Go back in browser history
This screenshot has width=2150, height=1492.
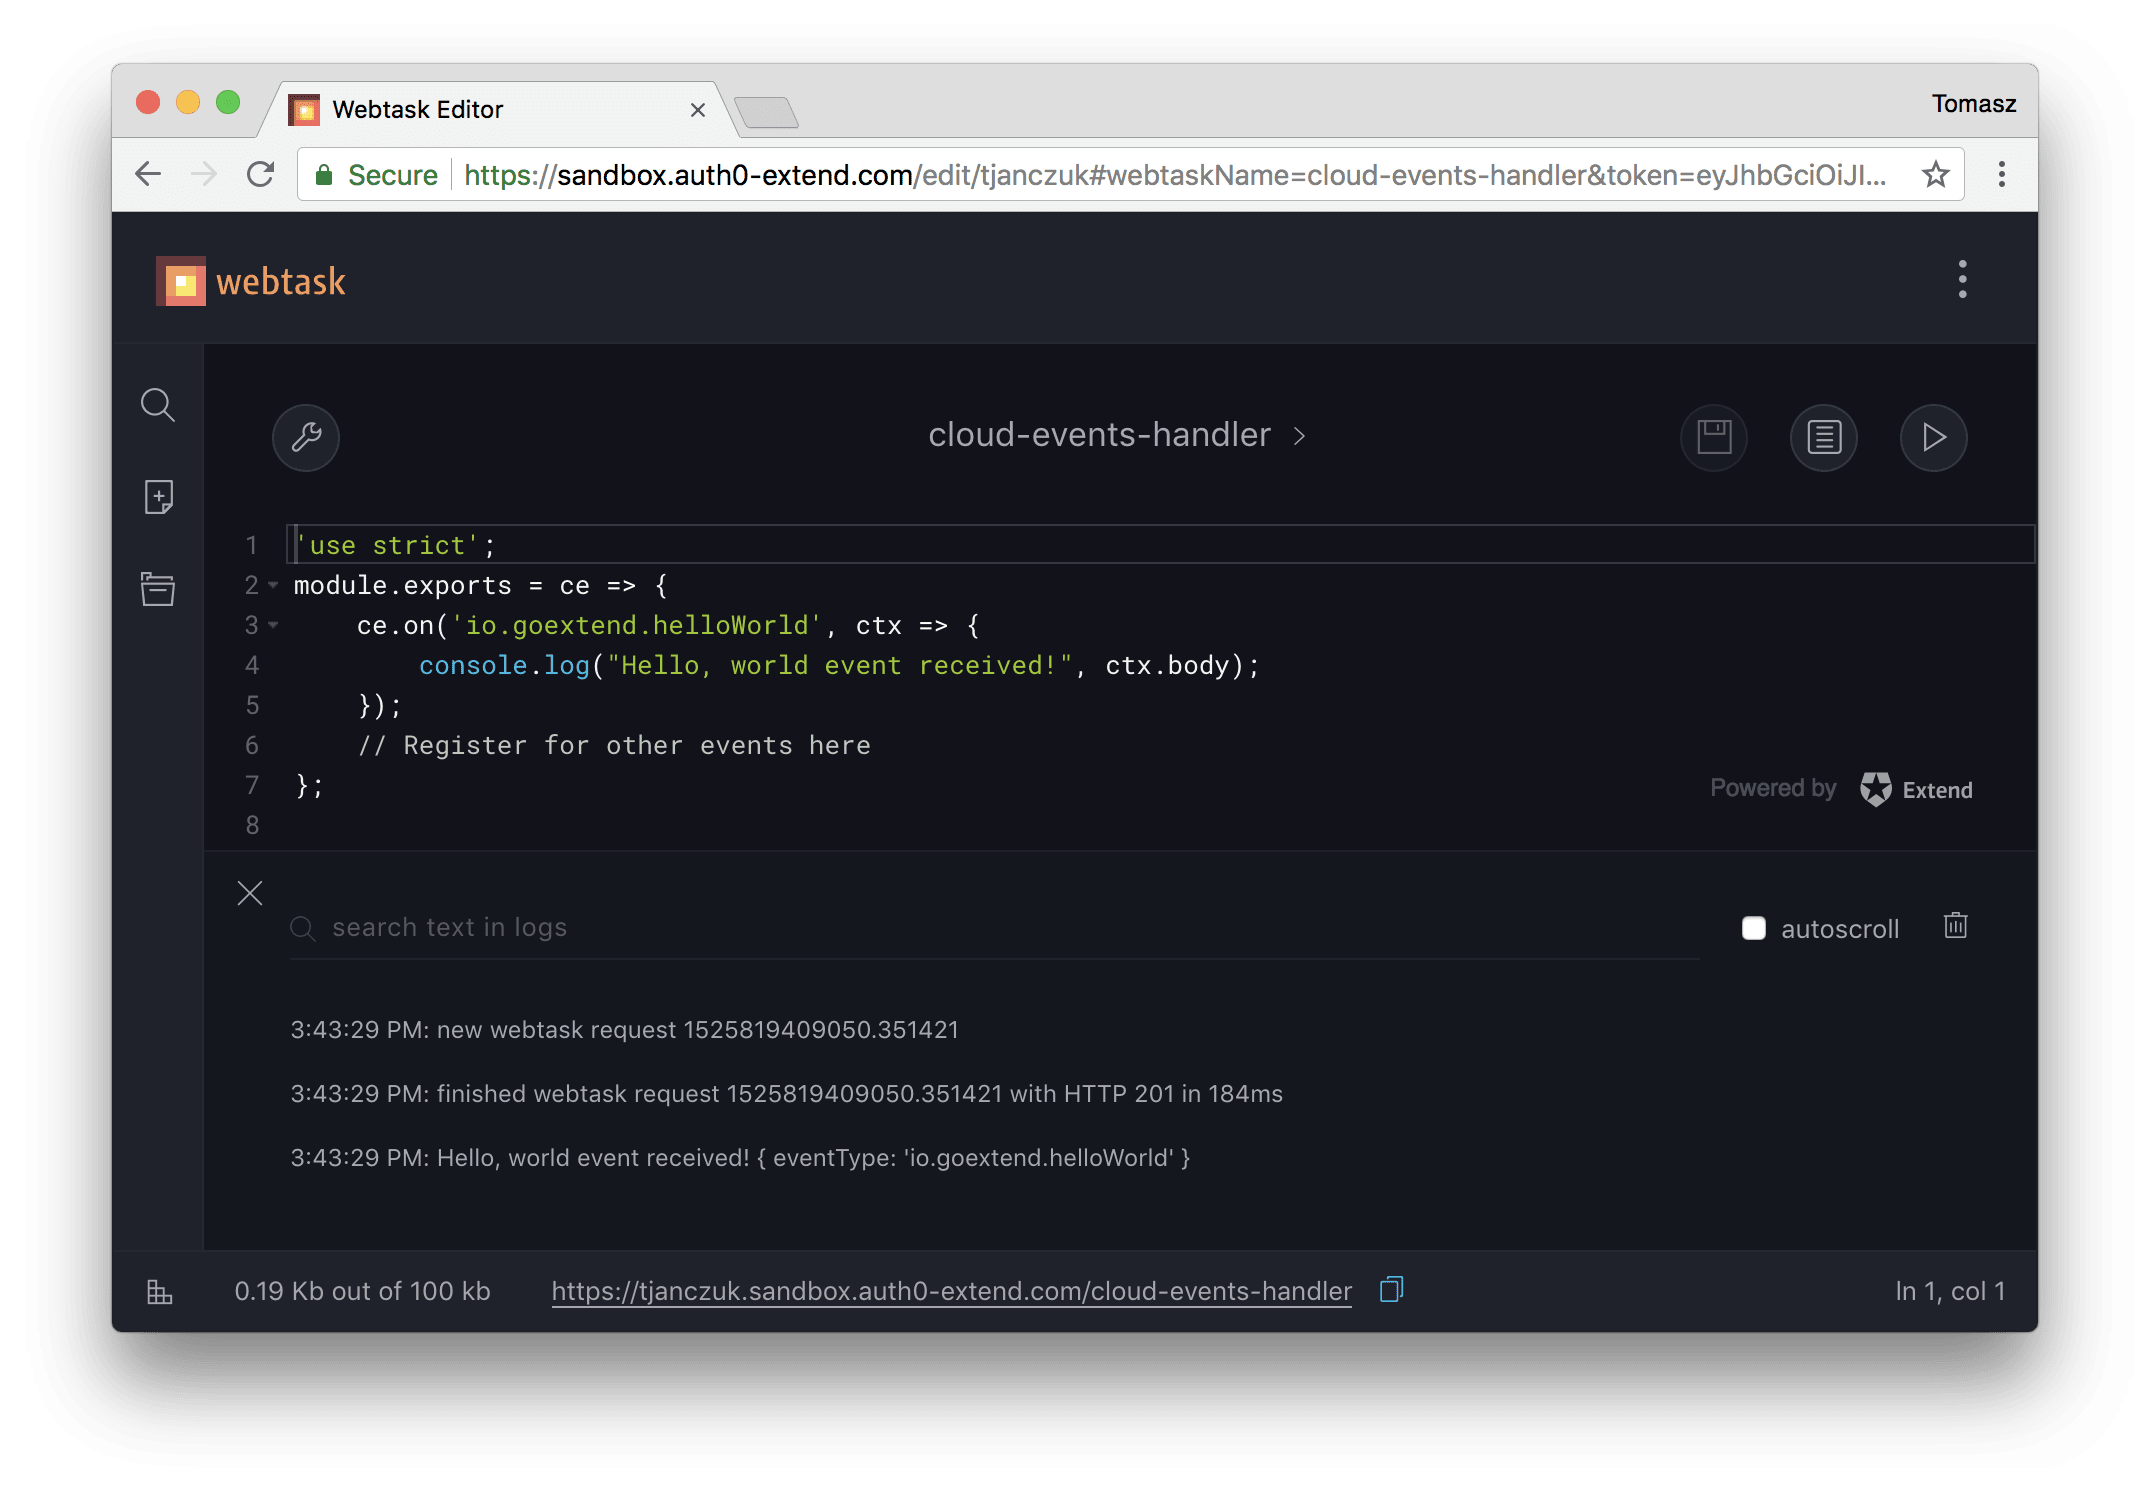tap(148, 175)
